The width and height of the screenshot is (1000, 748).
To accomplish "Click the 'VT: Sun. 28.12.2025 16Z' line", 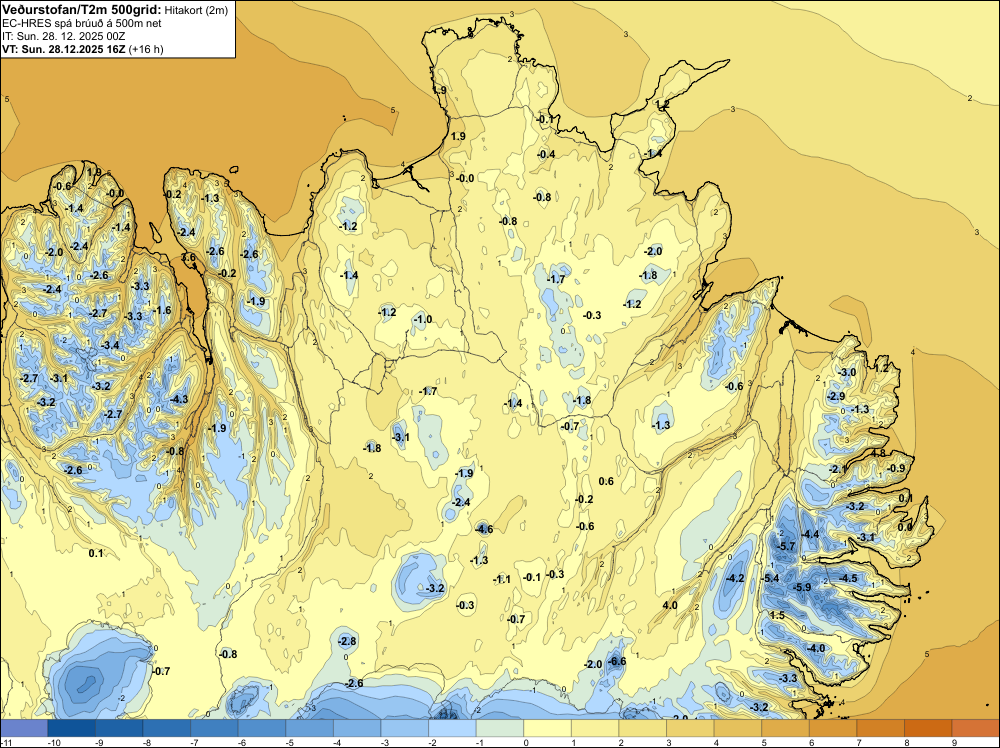I will 64,49.
